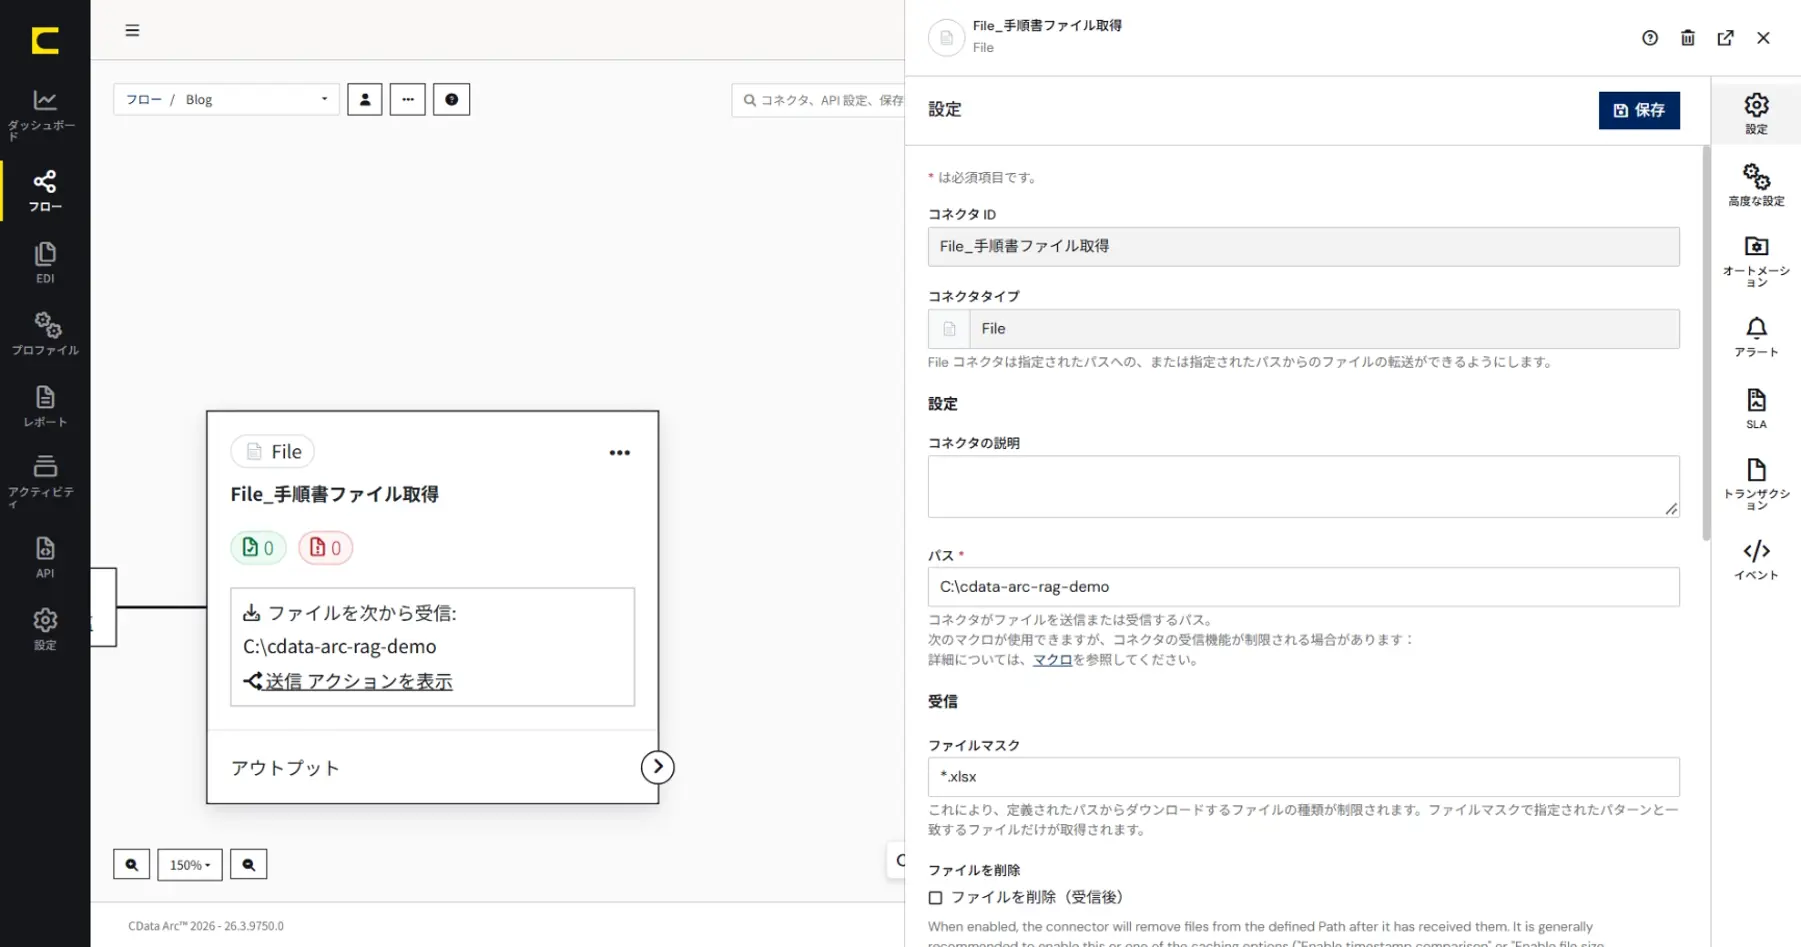Click the flow info icon button

[x=452, y=99]
